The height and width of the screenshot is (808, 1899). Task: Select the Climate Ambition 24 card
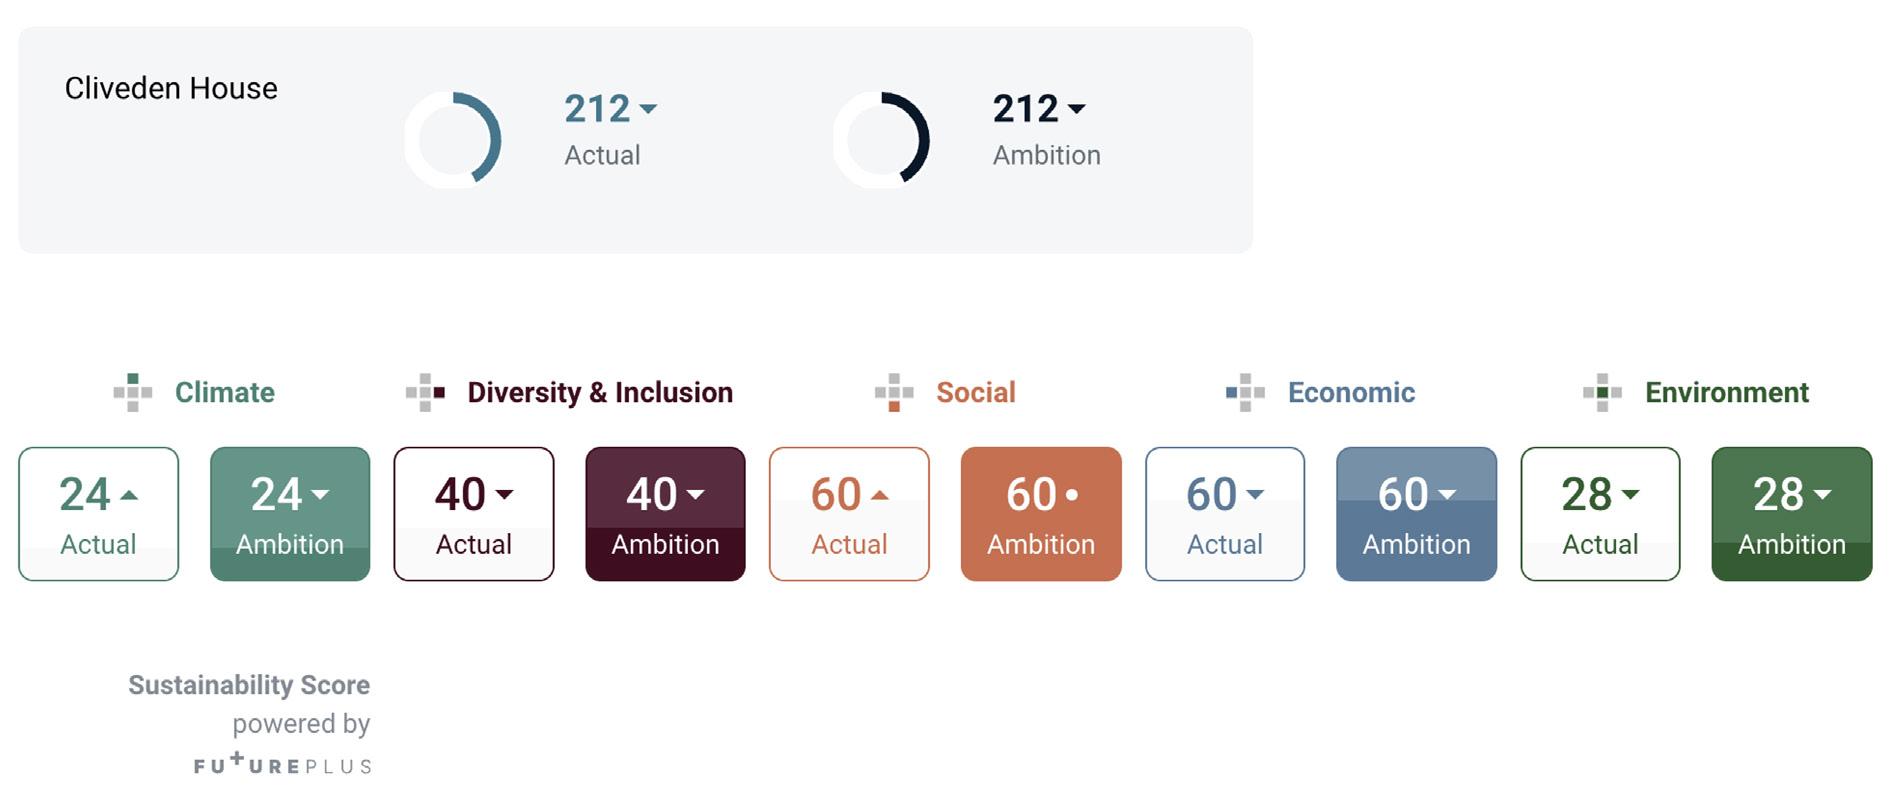point(289,514)
